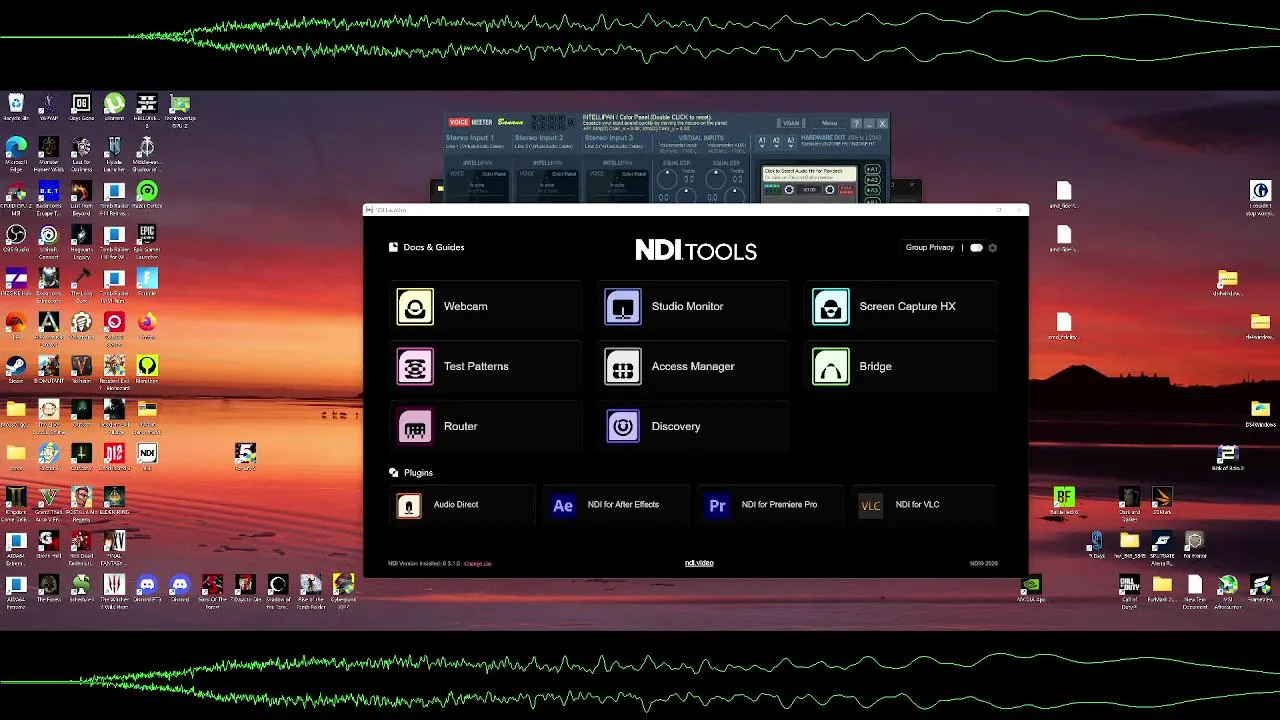Select the NVIDIA App desktop shortcut
1280x720 pixels.
(1031, 590)
